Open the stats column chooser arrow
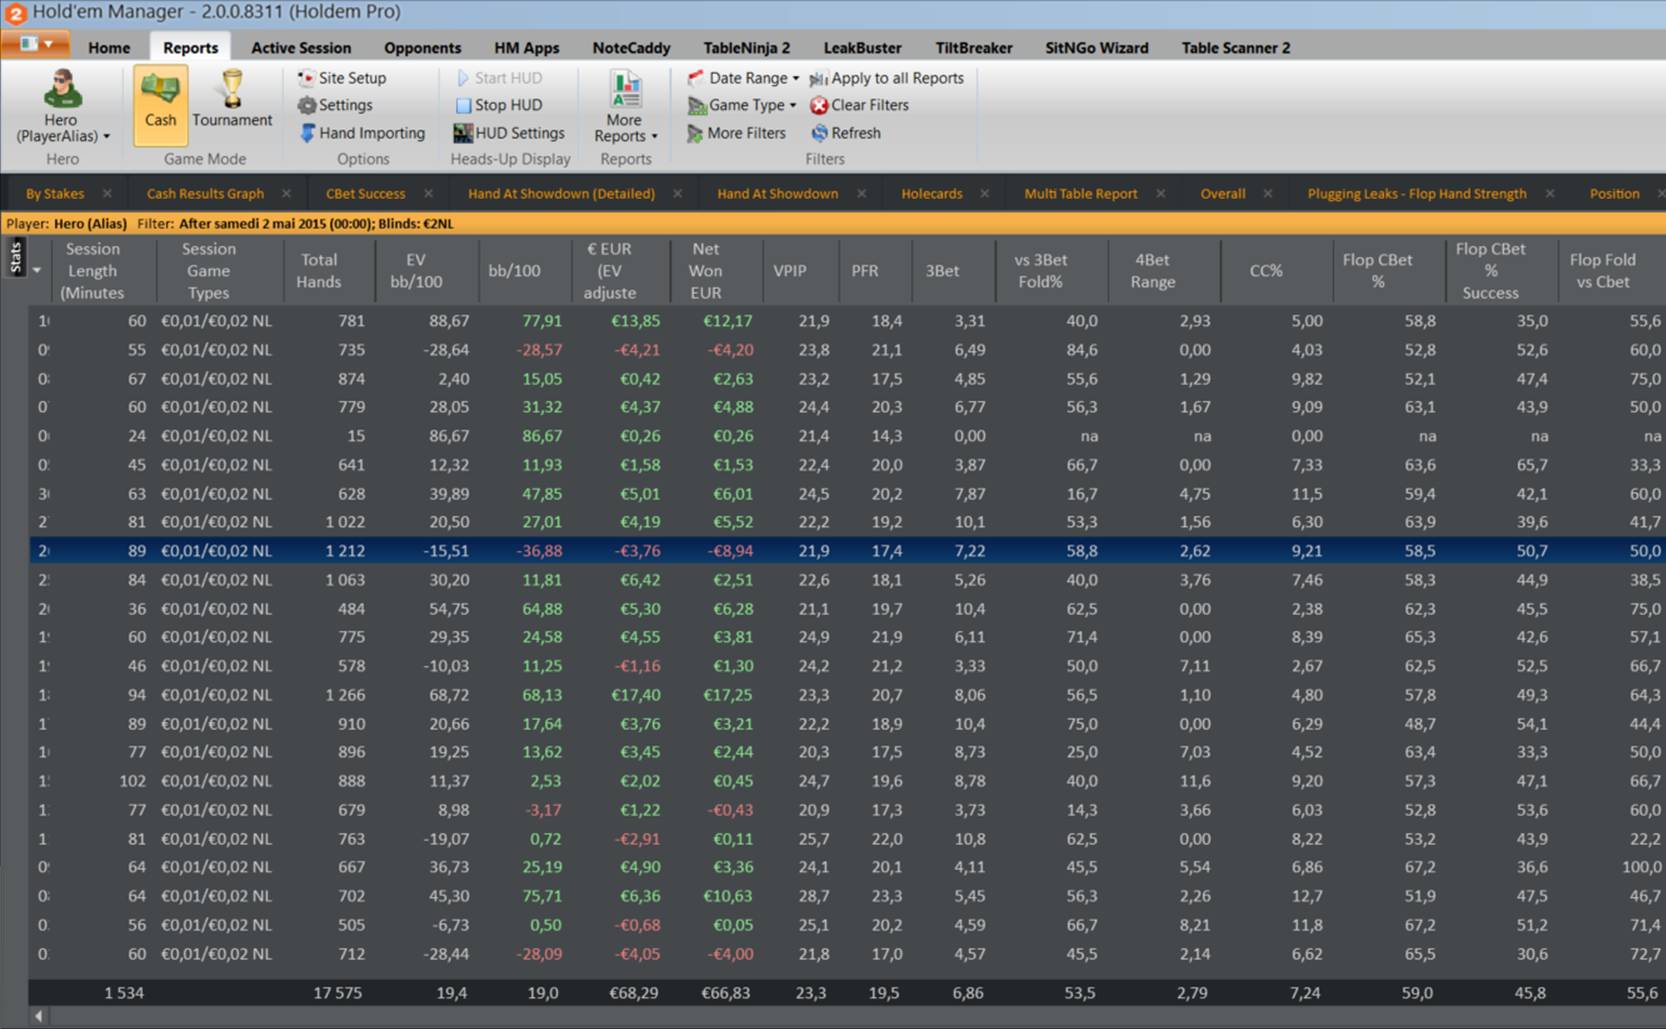Screen dimensions: 1666x1029 coord(37,271)
